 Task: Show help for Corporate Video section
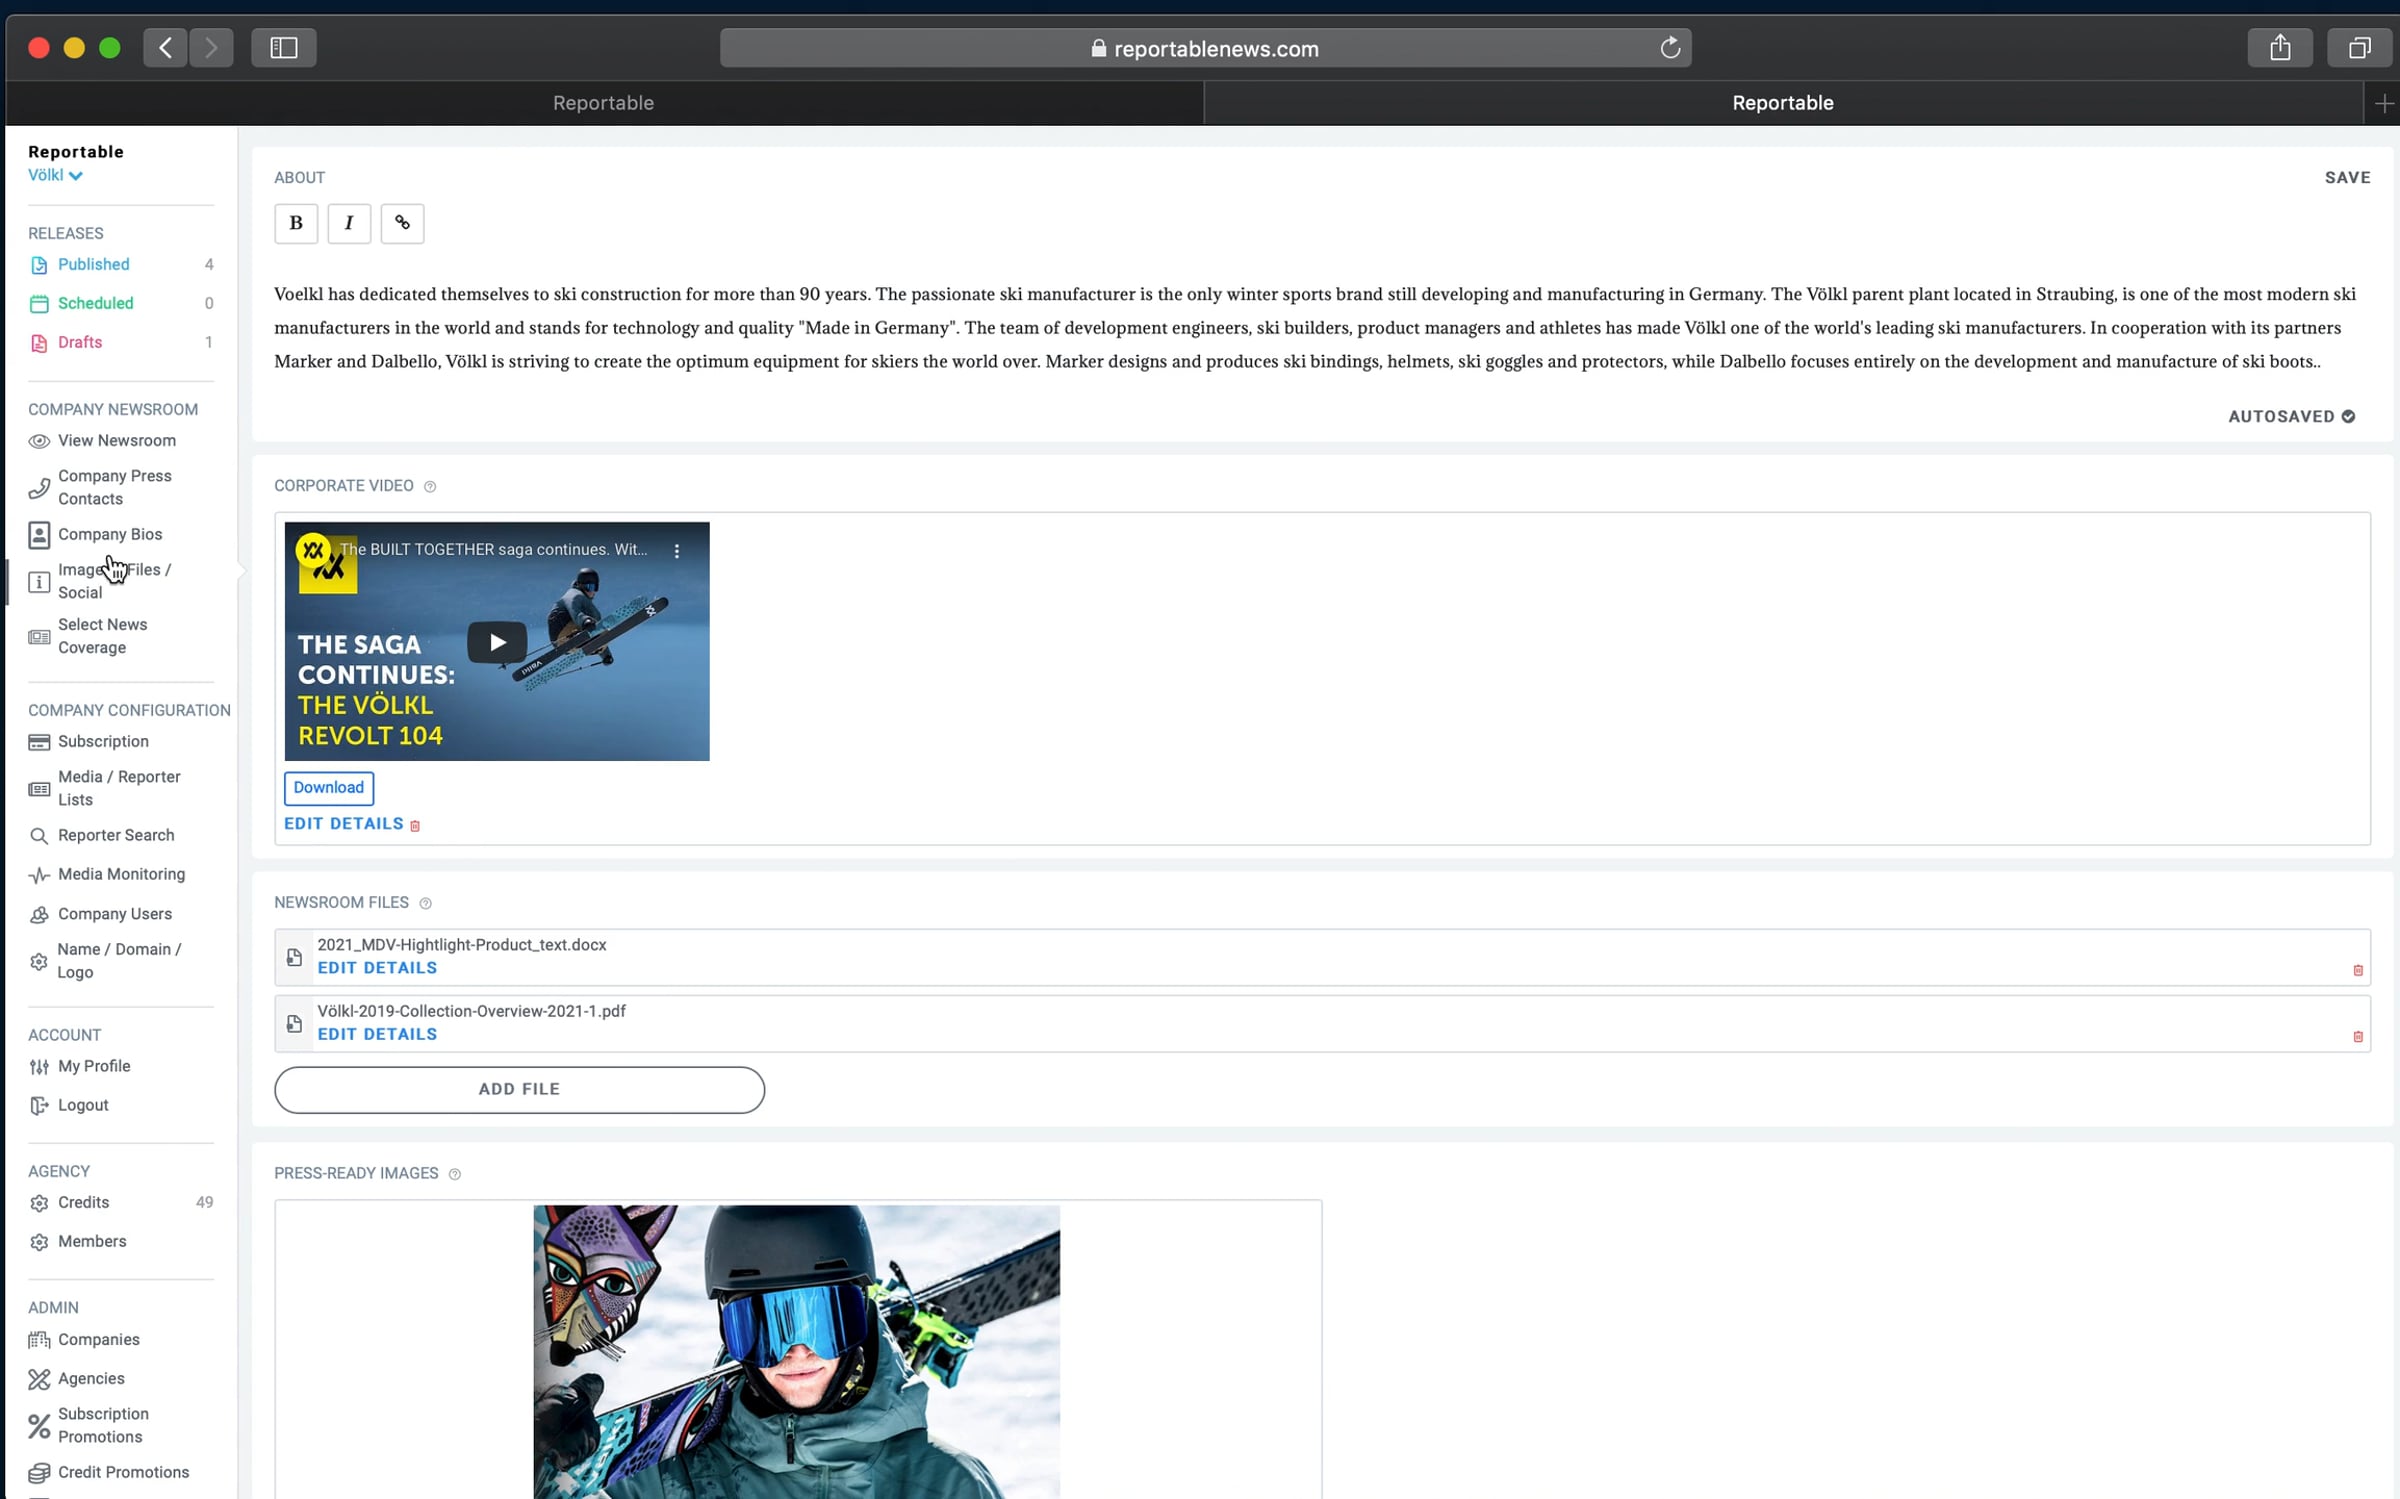point(430,487)
